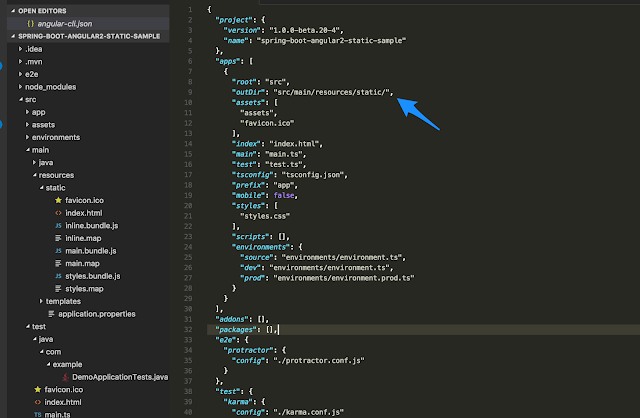This screenshot has width=640, height=418.
Task: Open main.bundle.js file
Action: [91, 251]
